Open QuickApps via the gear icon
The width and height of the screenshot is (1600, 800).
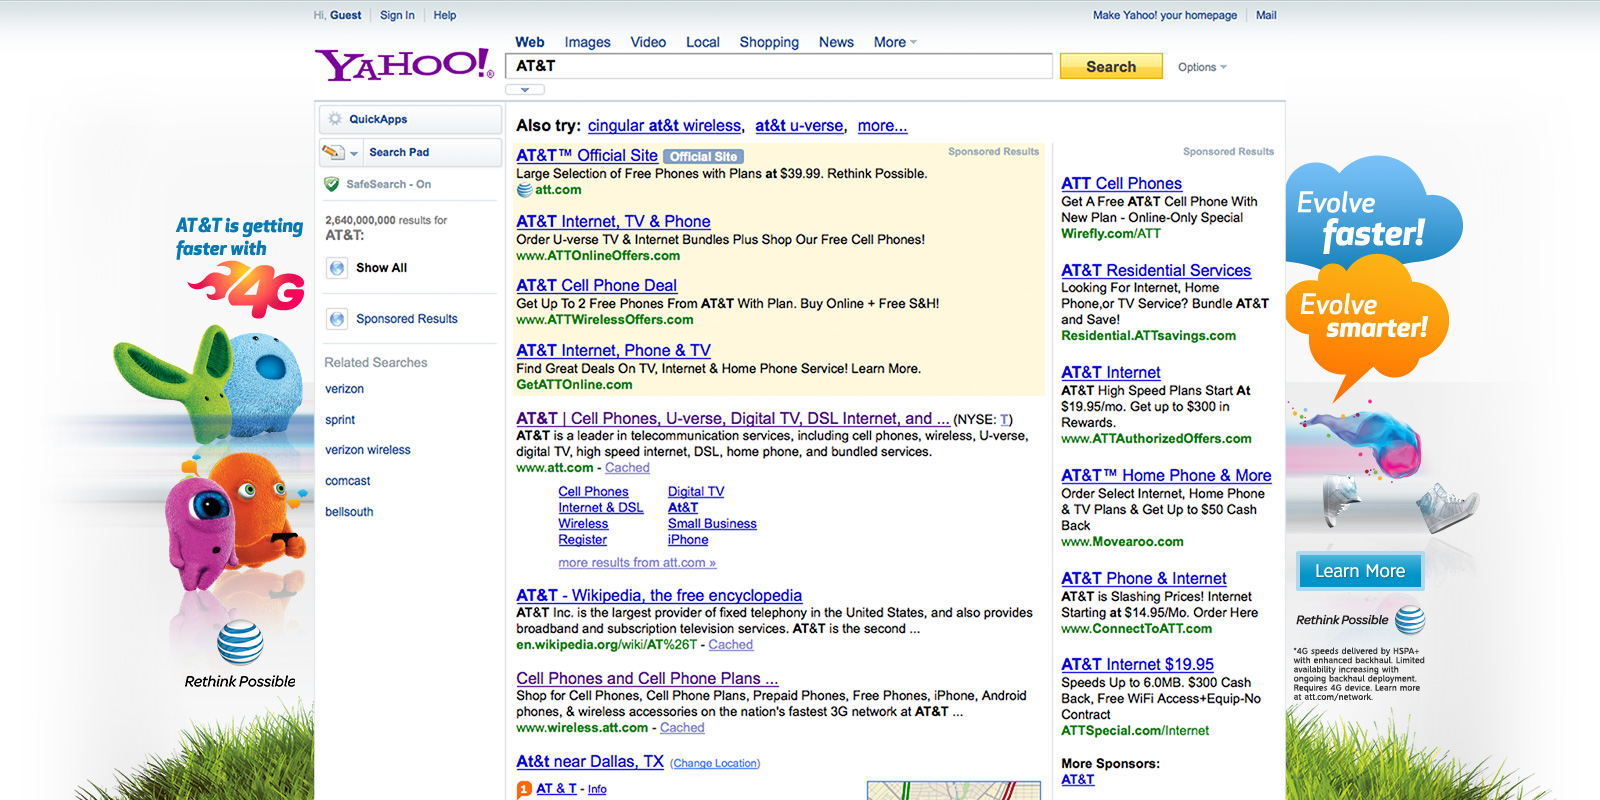[x=335, y=119]
